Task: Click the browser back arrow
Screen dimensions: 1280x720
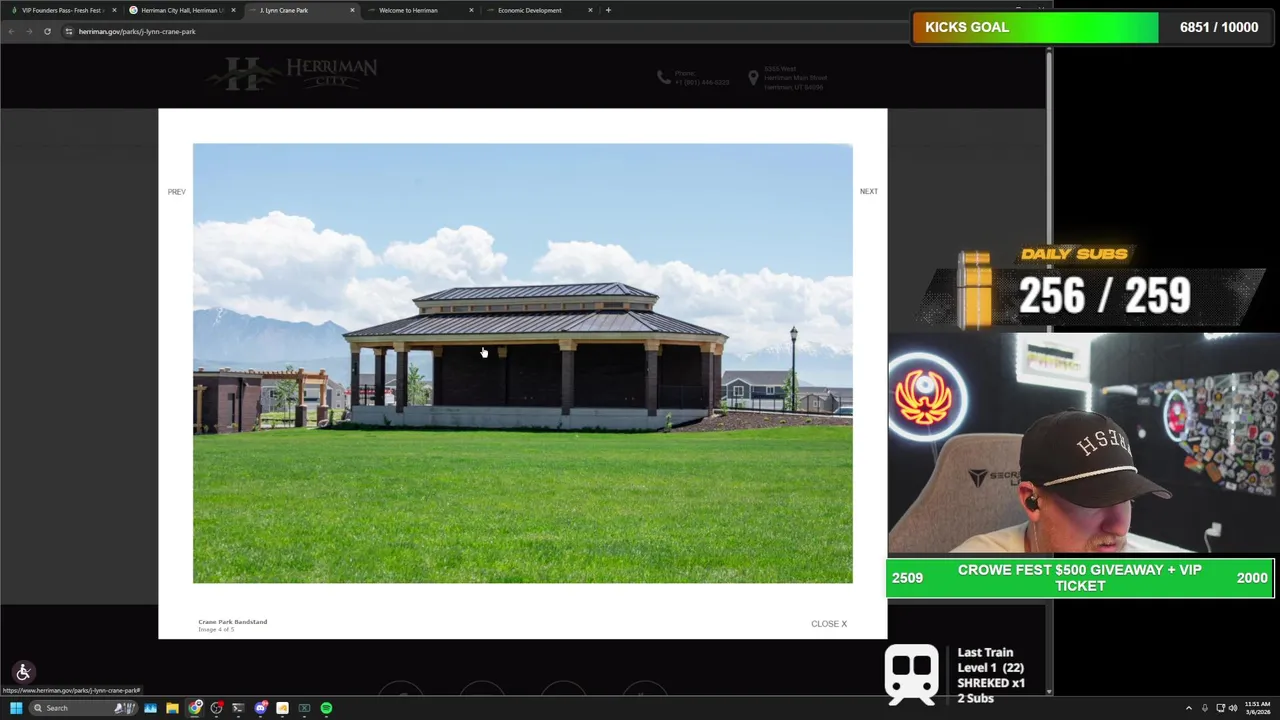Action: click(11, 31)
